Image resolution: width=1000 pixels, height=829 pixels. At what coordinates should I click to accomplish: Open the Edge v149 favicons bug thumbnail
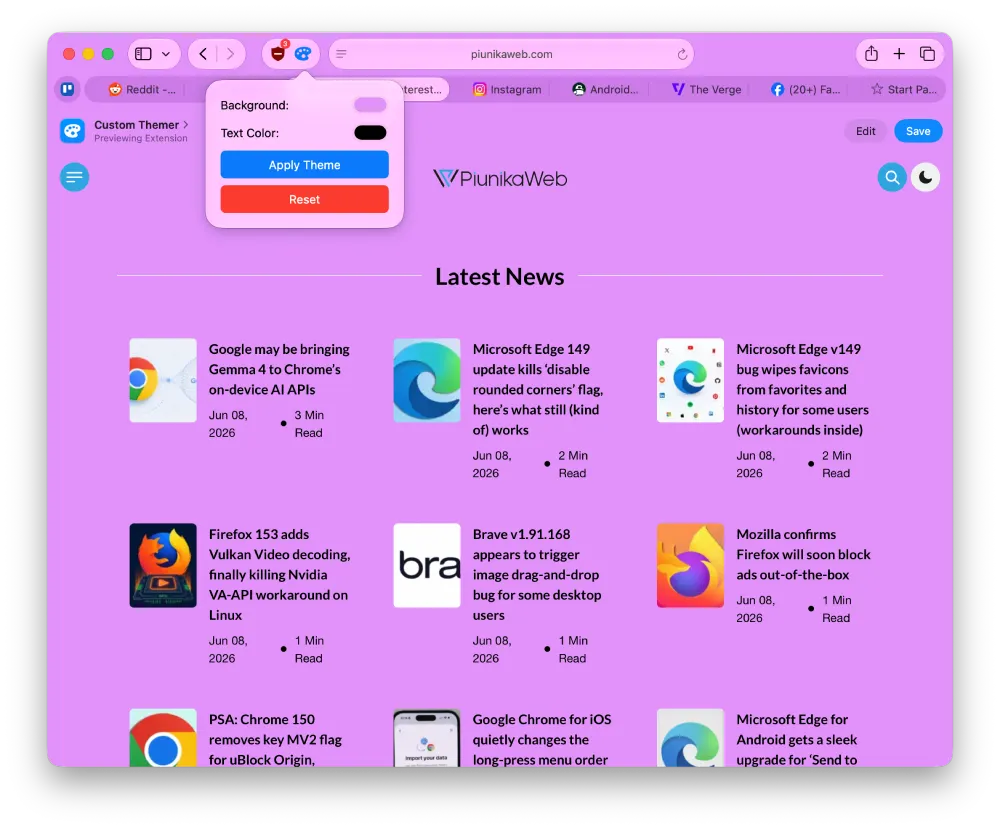coord(690,380)
